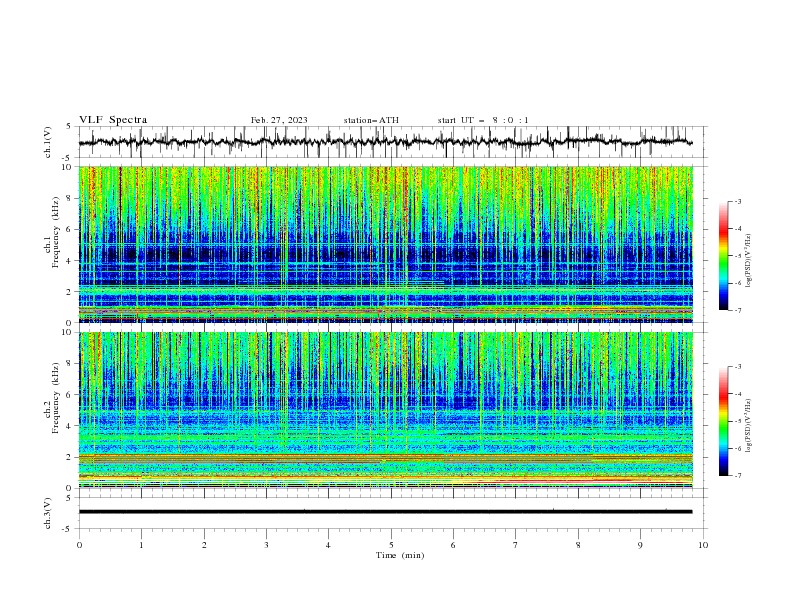Click time axis tick label "2"
792x612 pixels.
pyautogui.click(x=204, y=545)
